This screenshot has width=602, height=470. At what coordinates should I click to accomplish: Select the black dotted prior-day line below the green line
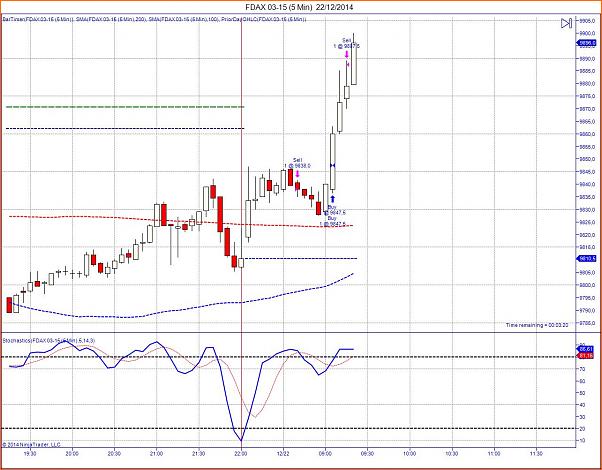pyautogui.click(x=125, y=128)
